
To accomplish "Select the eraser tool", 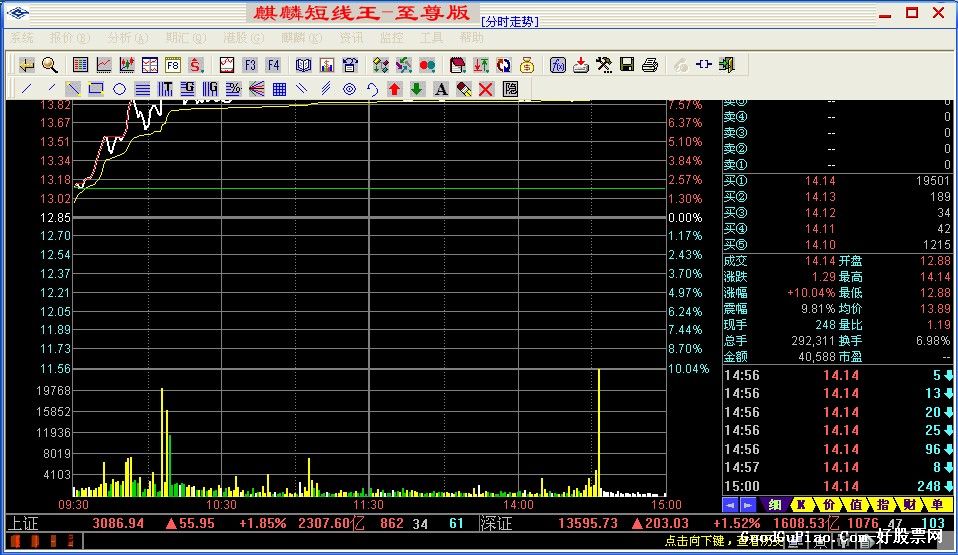I will pyautogui.click(x=464, y=89).
